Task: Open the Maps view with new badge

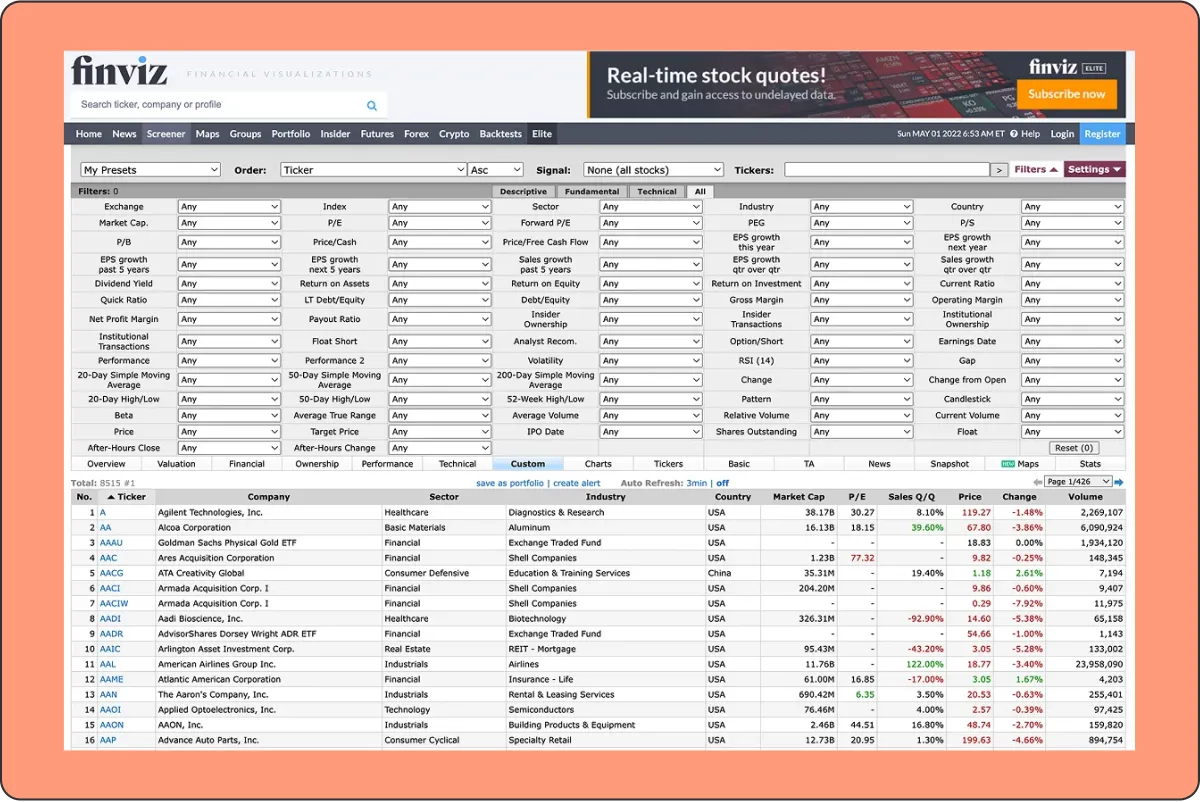Action: click(1020, 464)
